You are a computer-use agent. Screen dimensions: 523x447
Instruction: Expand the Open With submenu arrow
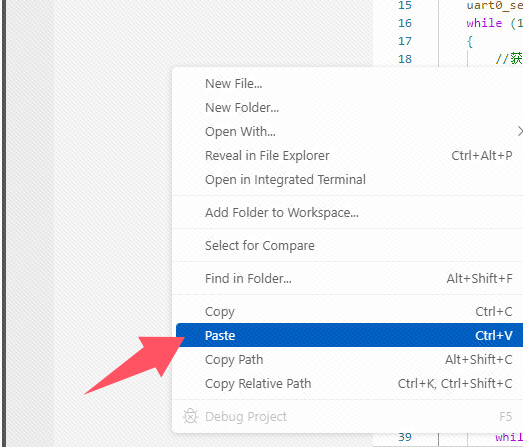pos(520,131)
